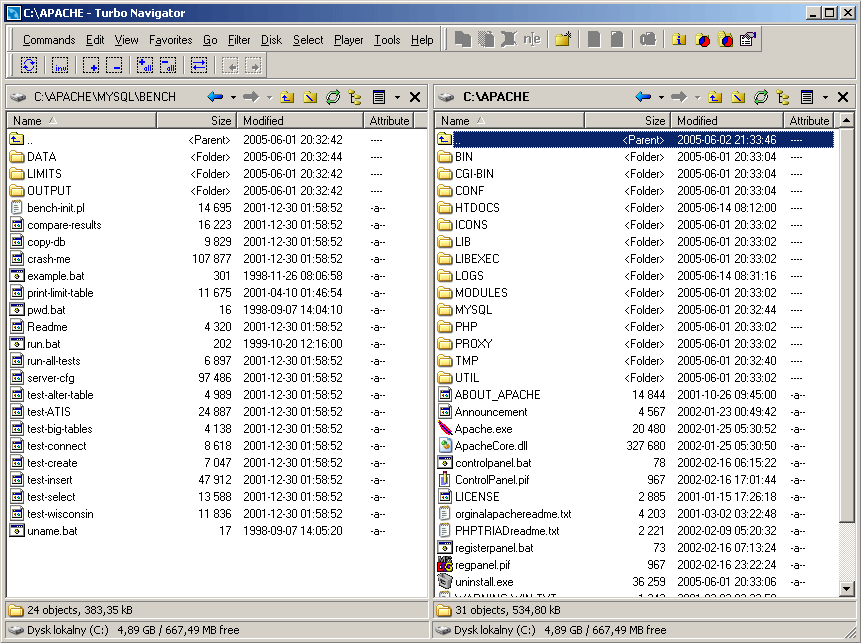Click the swap arrows selection toolbar icon

(198, 65)
